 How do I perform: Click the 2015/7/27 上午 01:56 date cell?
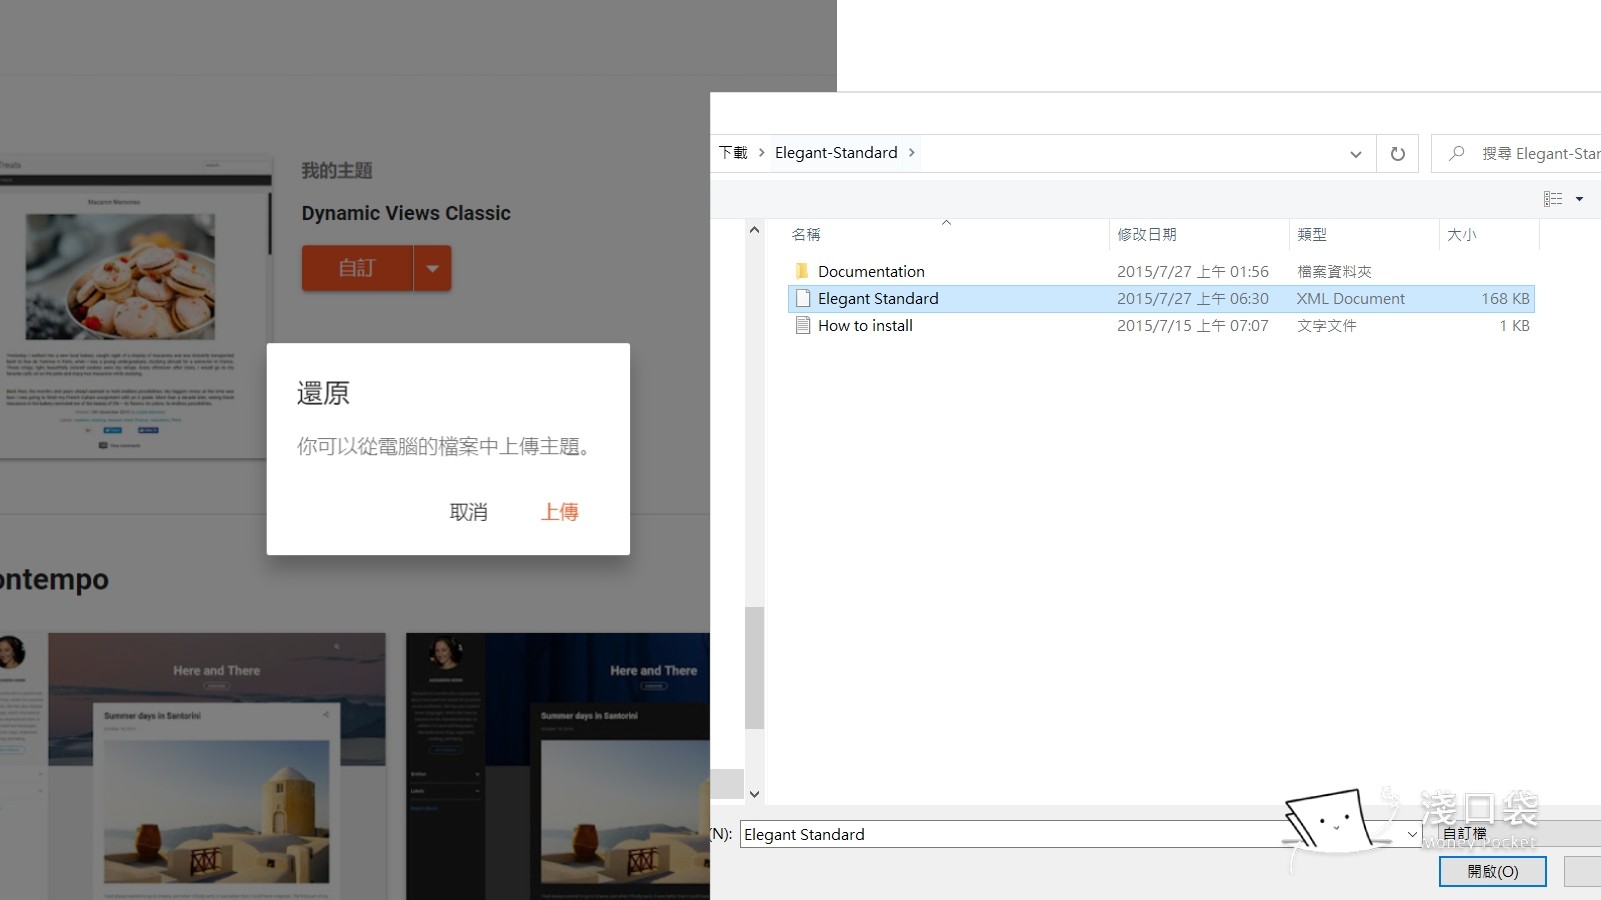point(1193,271)
